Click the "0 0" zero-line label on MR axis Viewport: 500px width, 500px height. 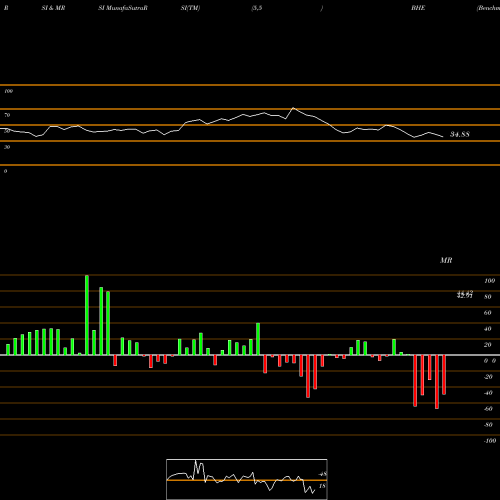[x=490, y=361]
